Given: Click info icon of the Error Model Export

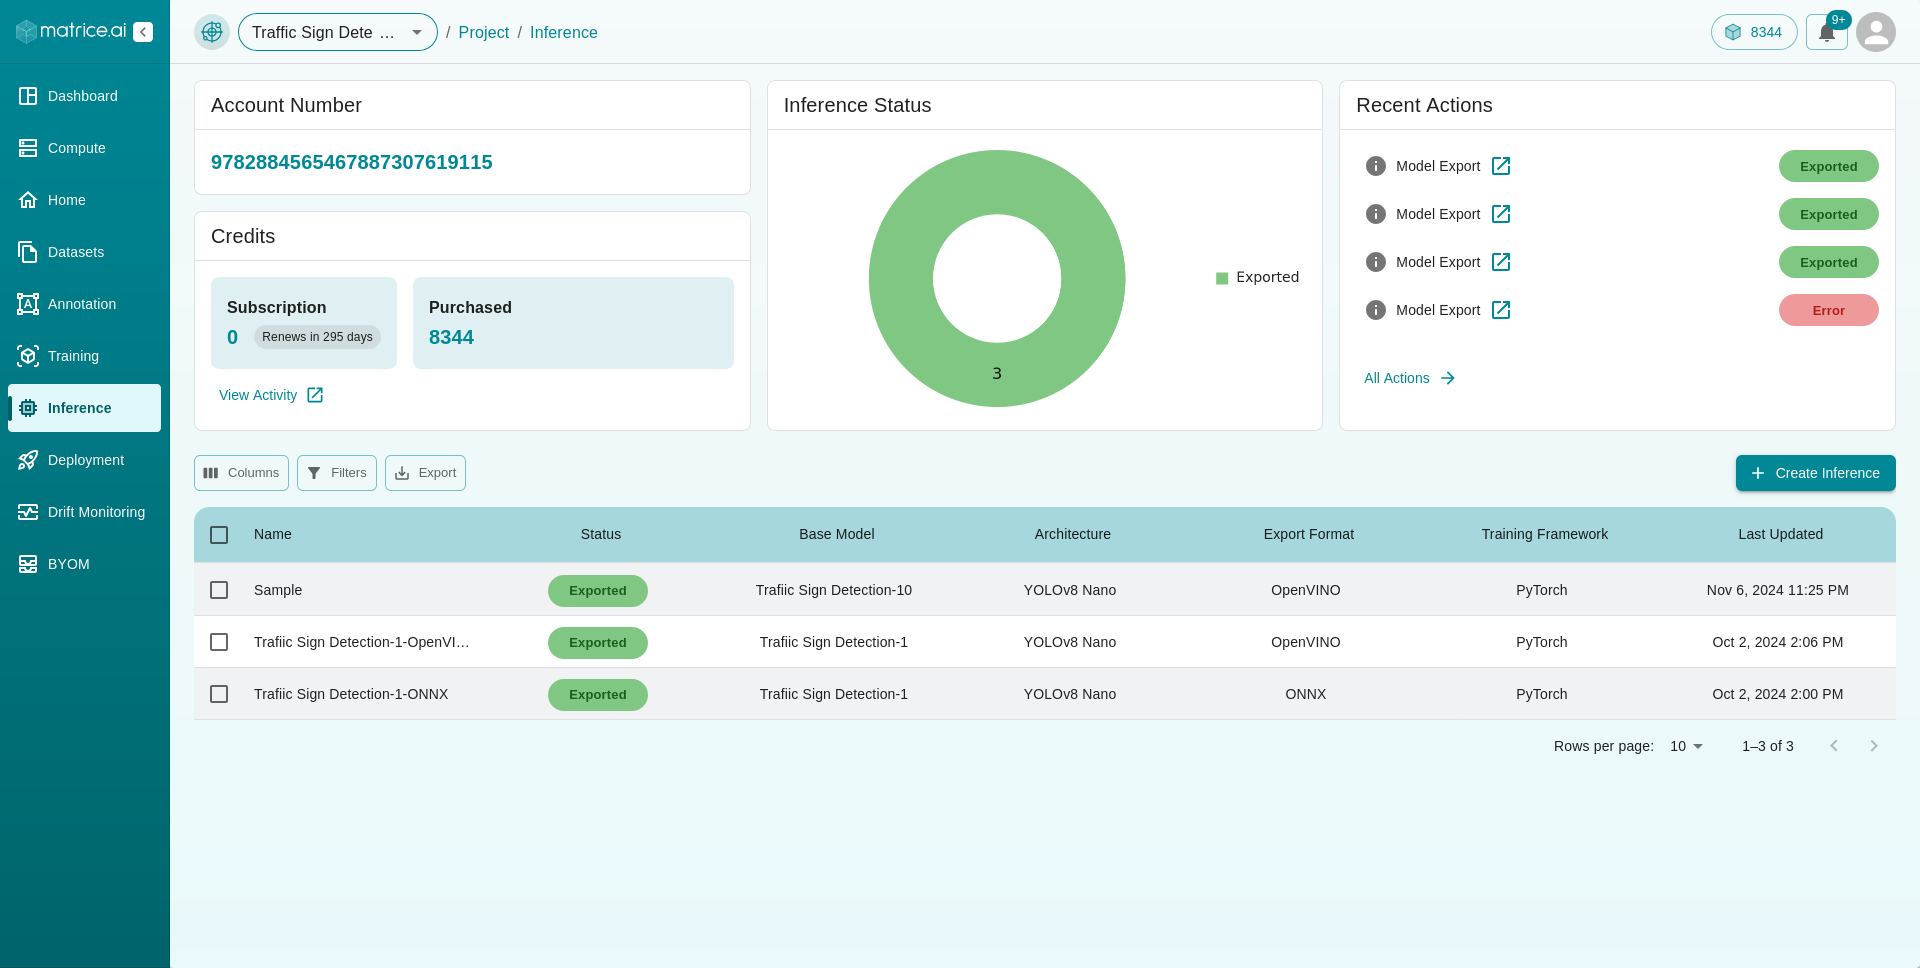Looking at the screenshot, I should pos(1376,310).
